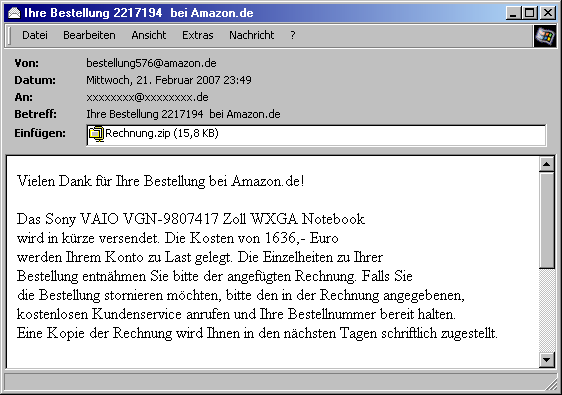The image size is (562, 395).
Task: Click the Datum: label
Action: point(35,80)
